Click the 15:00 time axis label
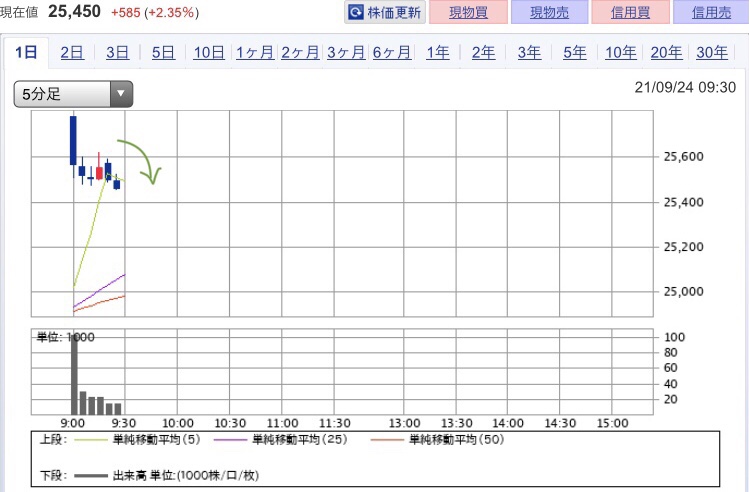This screenshot has height=492, width=749. click(612, 423)
